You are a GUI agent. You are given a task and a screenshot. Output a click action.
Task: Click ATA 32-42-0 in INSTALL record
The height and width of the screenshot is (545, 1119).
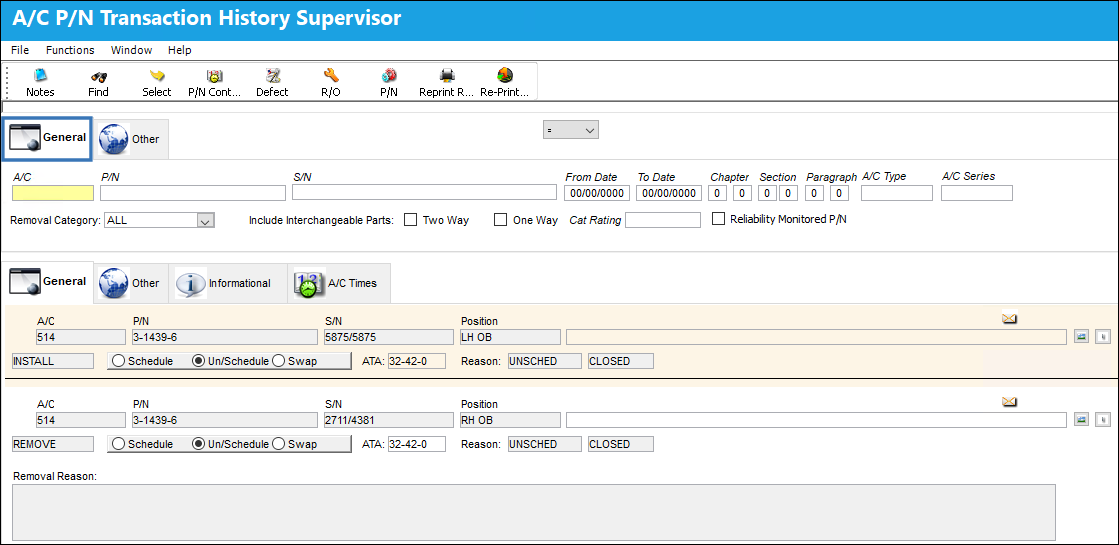(417, 361)
